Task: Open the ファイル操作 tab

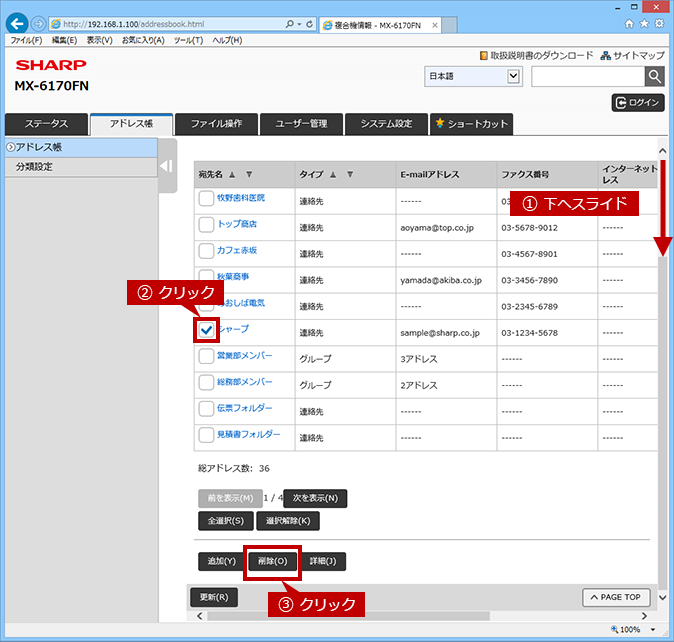Action: [216, 124]
